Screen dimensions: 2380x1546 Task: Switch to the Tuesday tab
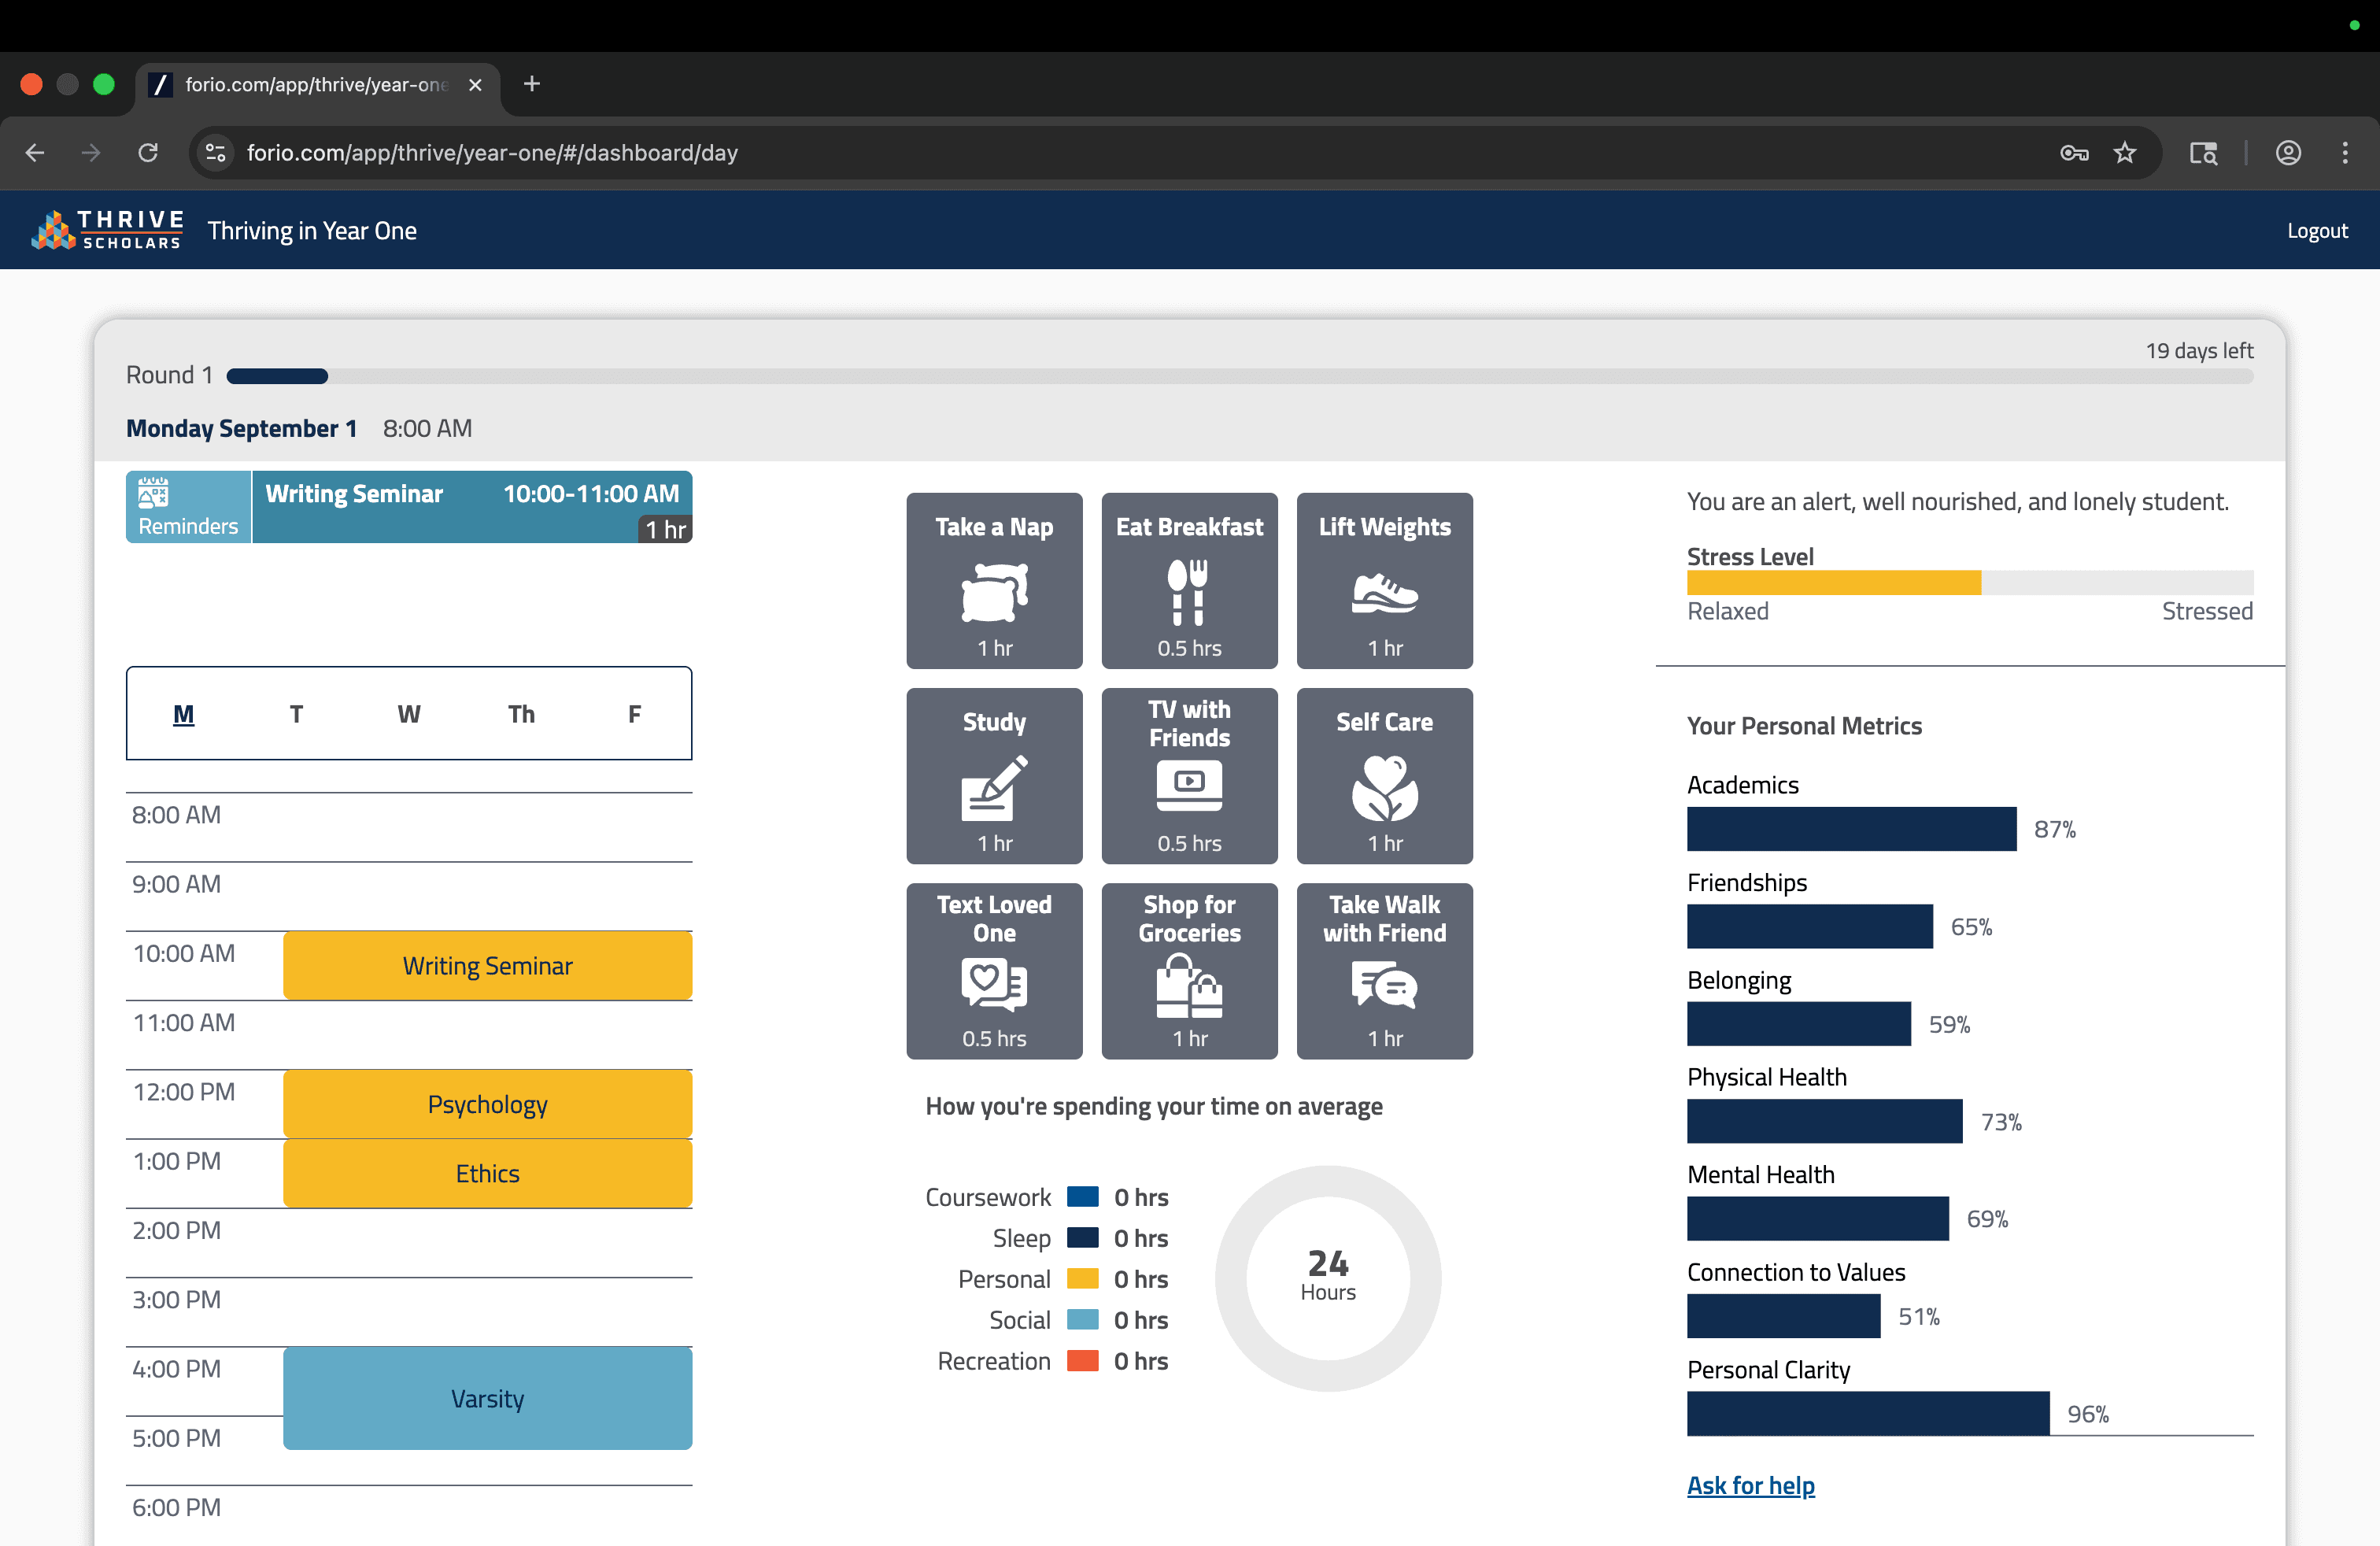296,714
